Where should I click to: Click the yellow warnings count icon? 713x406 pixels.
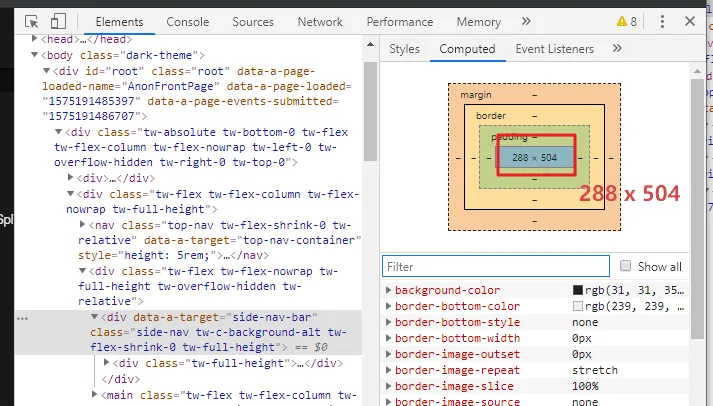[x=627, y=21]
